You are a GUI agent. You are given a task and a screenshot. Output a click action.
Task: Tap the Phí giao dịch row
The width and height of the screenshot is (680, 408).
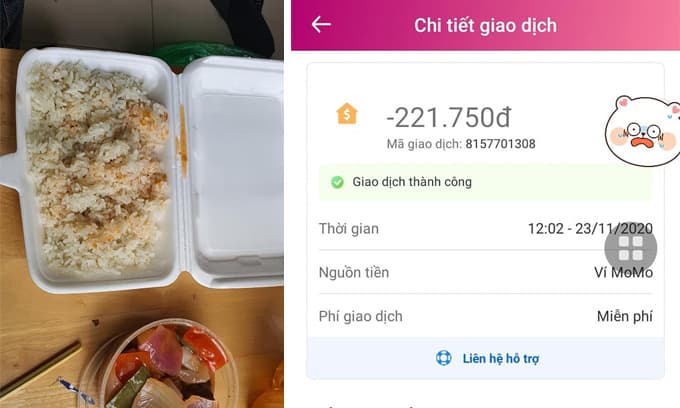tap(485, 316)
